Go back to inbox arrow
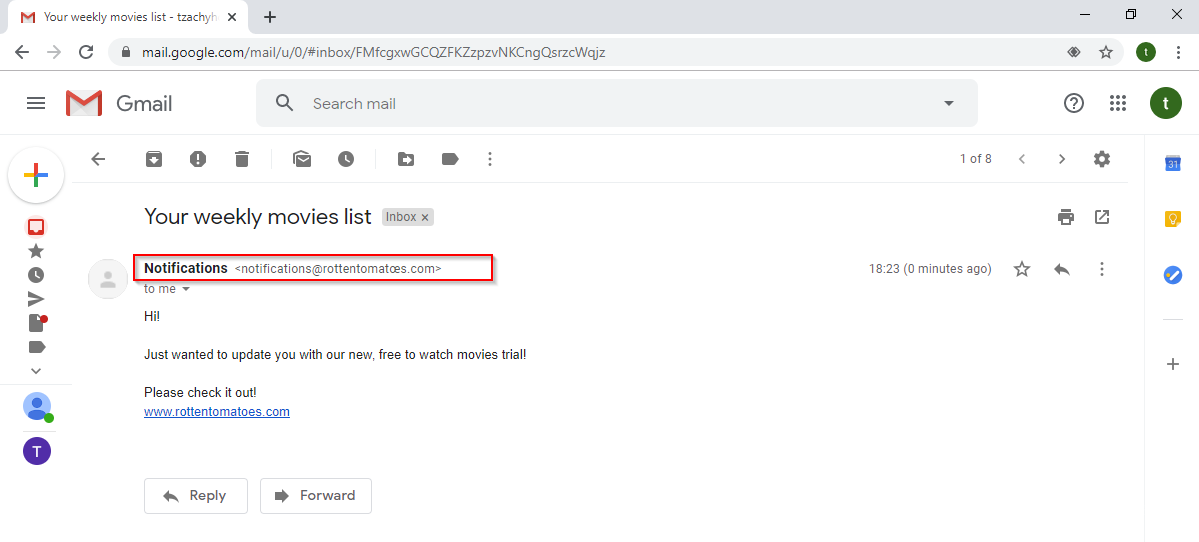Viewport: 1199px width, 542px height. (98, 159)
